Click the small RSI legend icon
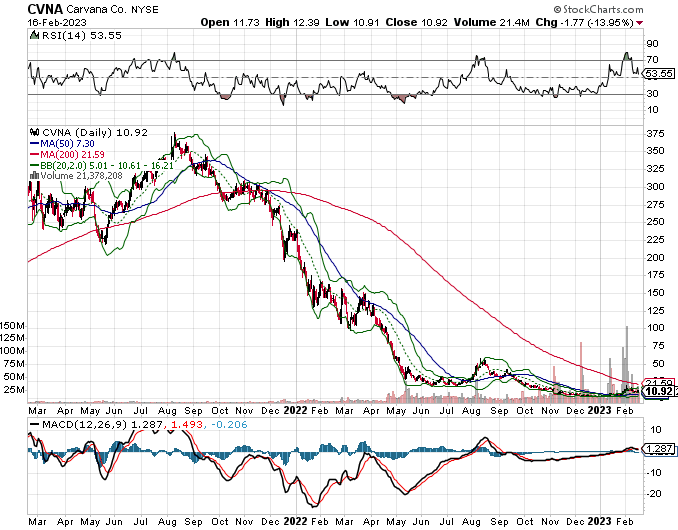 [34, 35]
